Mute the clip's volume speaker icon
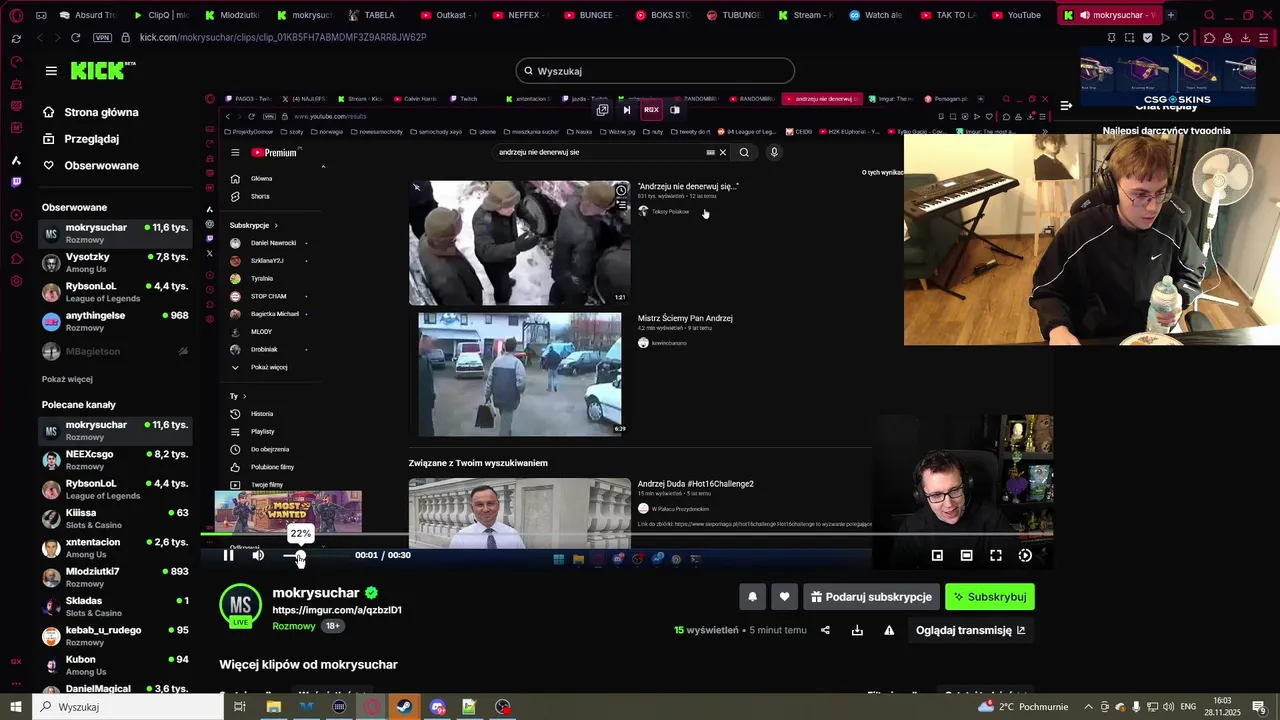This screenshot has width=1280, height=720. click(258, 555)
